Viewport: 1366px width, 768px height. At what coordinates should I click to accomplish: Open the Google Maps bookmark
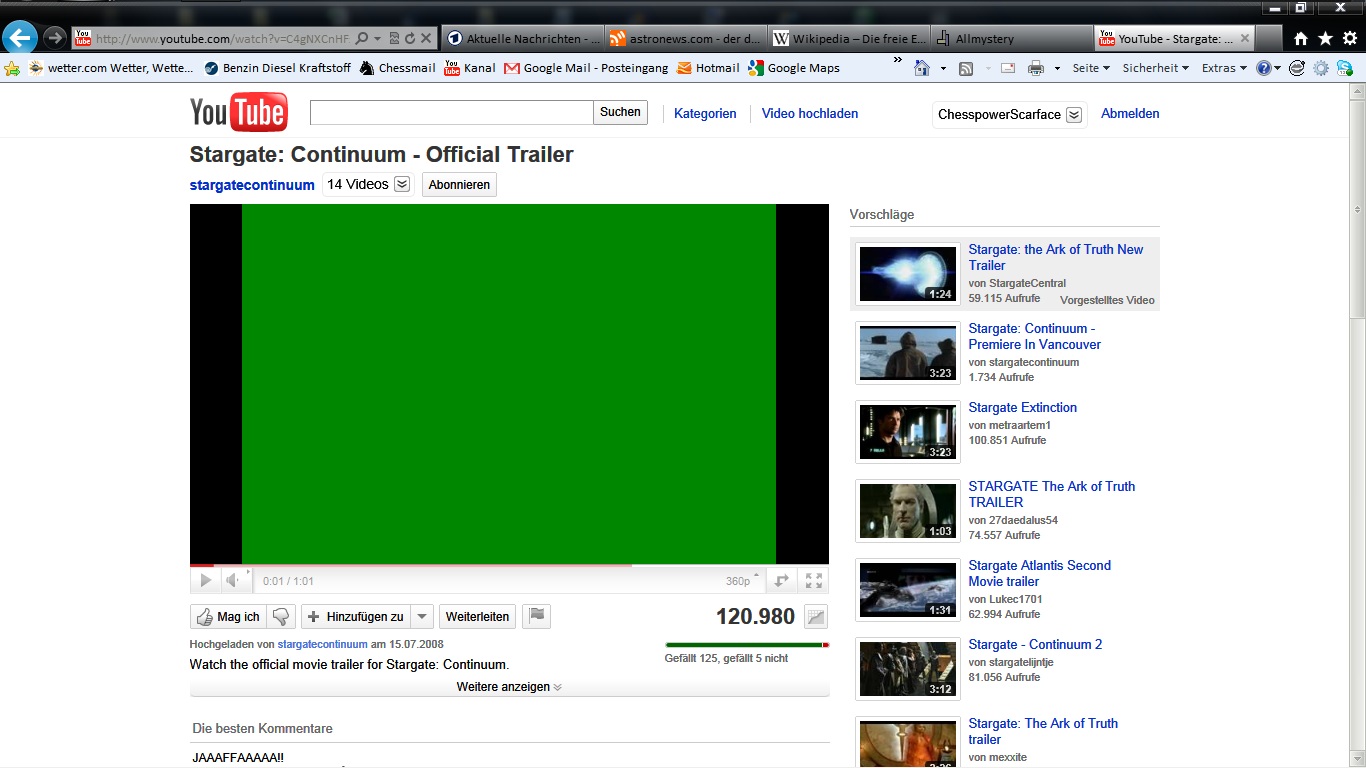(x=794, y=68)
